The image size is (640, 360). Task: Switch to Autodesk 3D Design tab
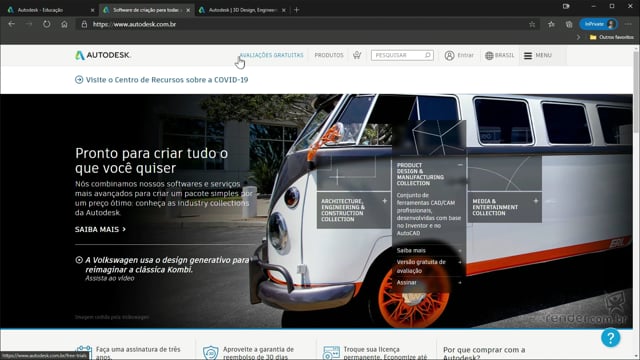[242, 10]
